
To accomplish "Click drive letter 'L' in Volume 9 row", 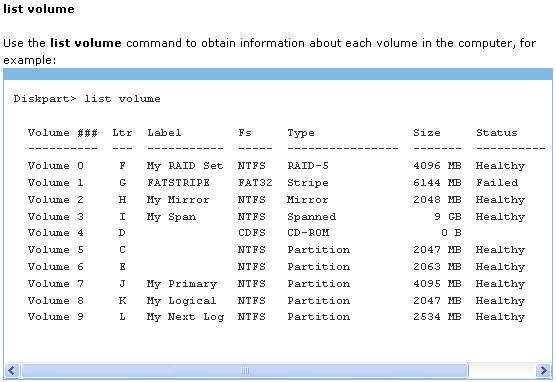I will coord(122,317).
